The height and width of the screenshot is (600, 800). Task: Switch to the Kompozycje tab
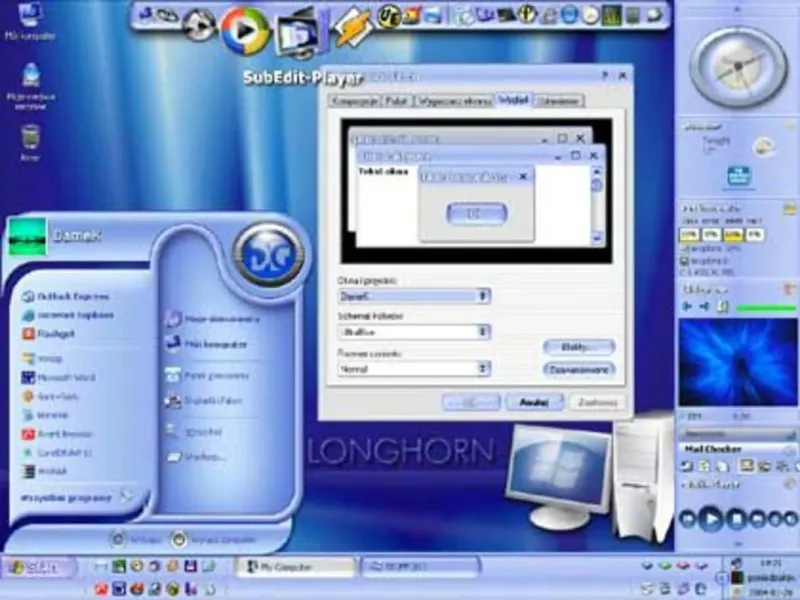pos(354,101)
